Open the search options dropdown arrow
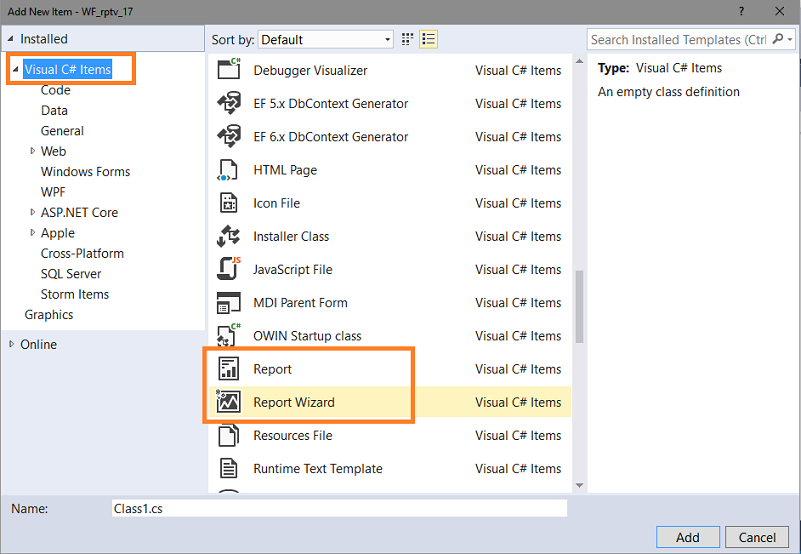The image size is (801, 554). pyautogui.click(x=790, y=39)
